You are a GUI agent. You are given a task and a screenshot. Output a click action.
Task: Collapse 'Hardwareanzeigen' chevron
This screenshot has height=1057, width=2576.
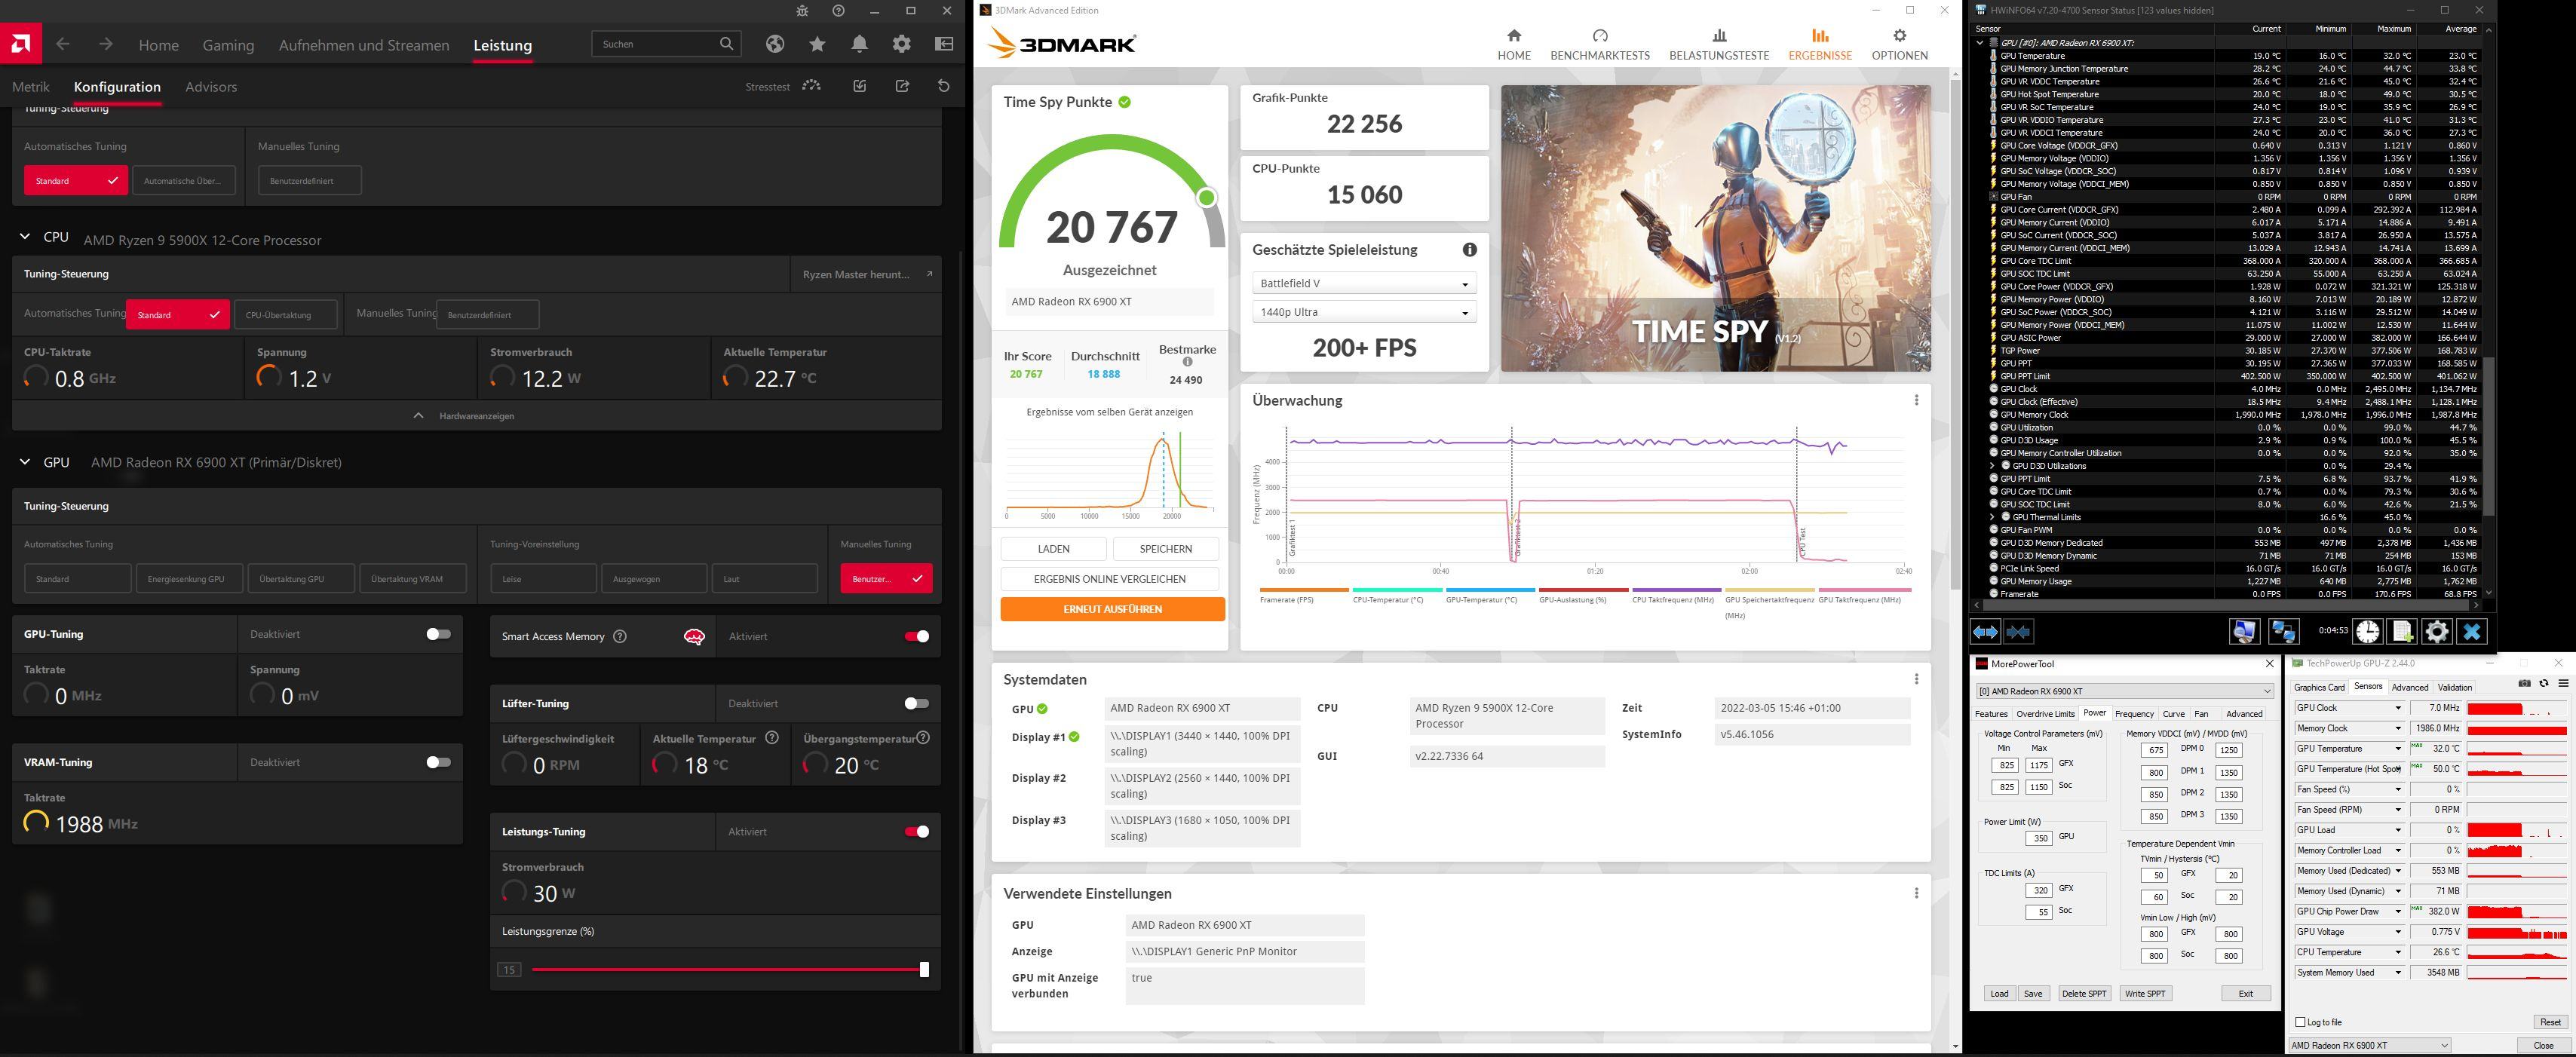click(418, 416)
